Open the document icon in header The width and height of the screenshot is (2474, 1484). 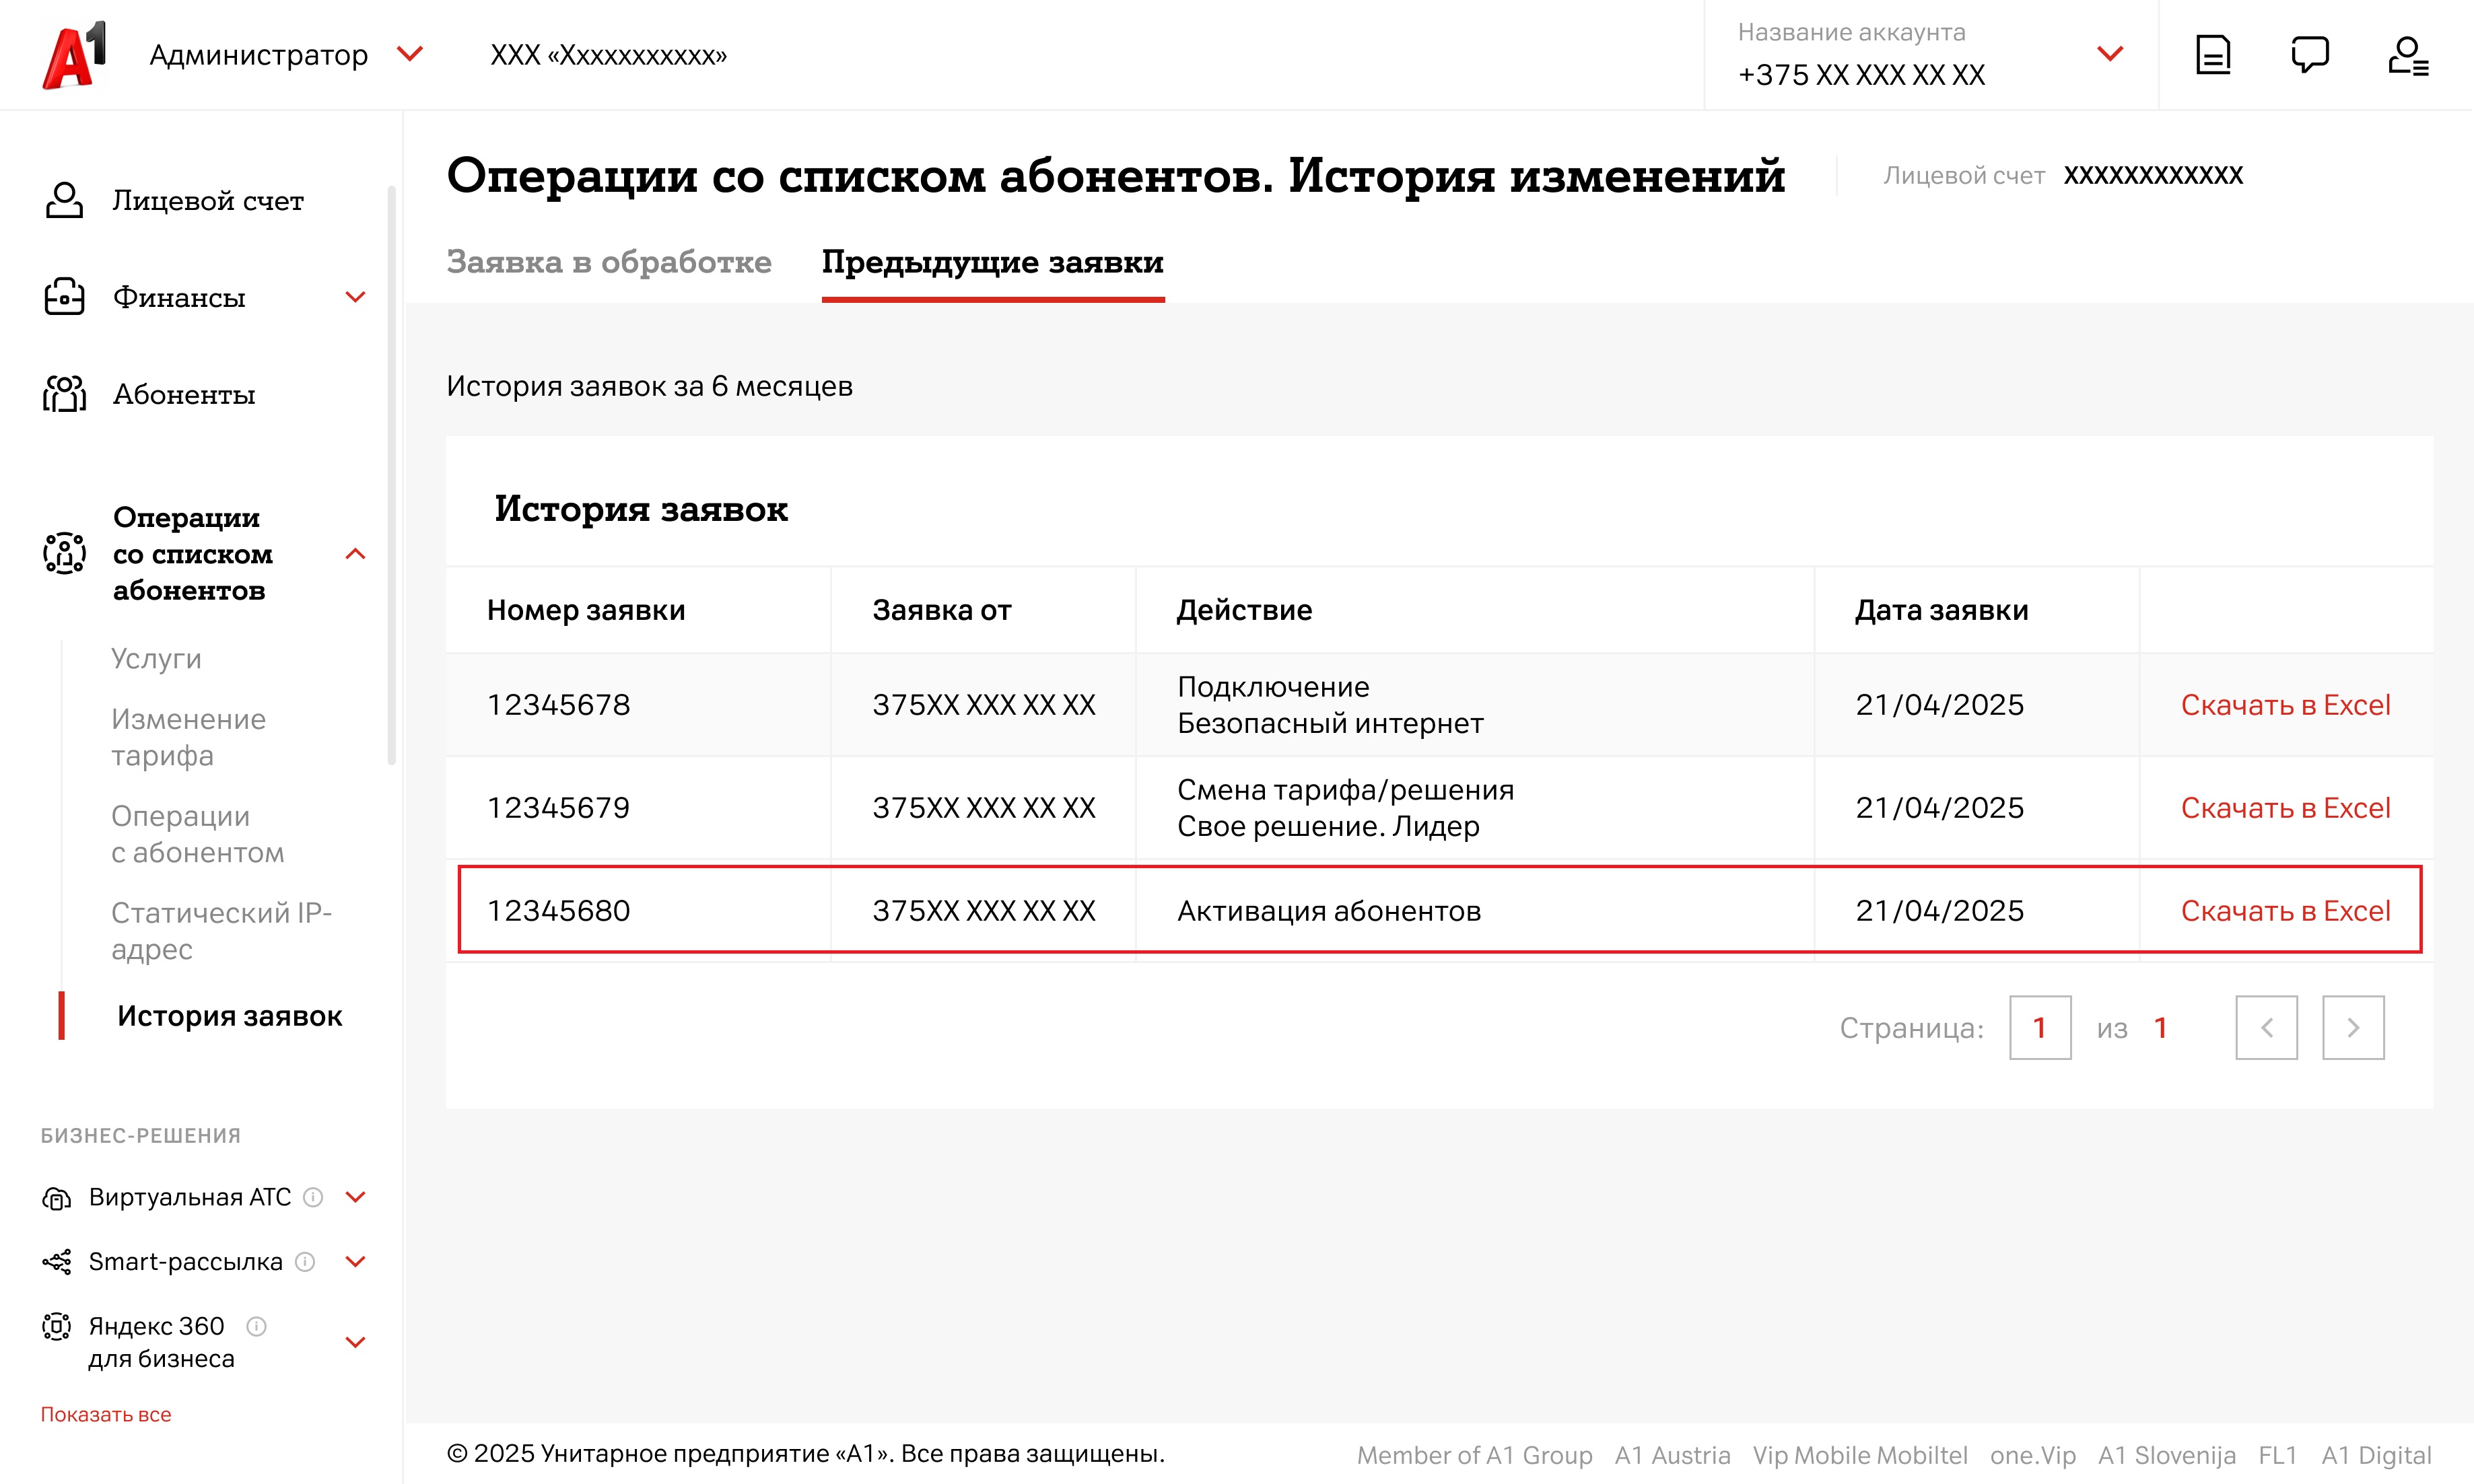click(x=2212, y=55)
